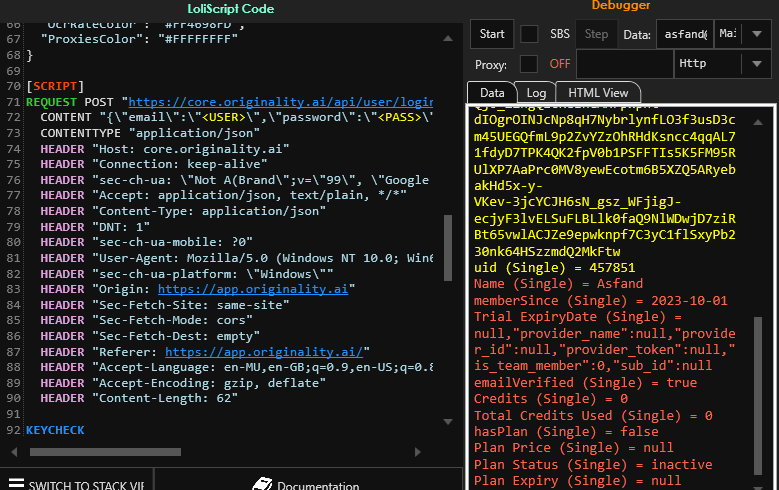Click the book icon beside Documentation
Screen dimensions: 779x490
pyautogui.click(x=262, y=484)
